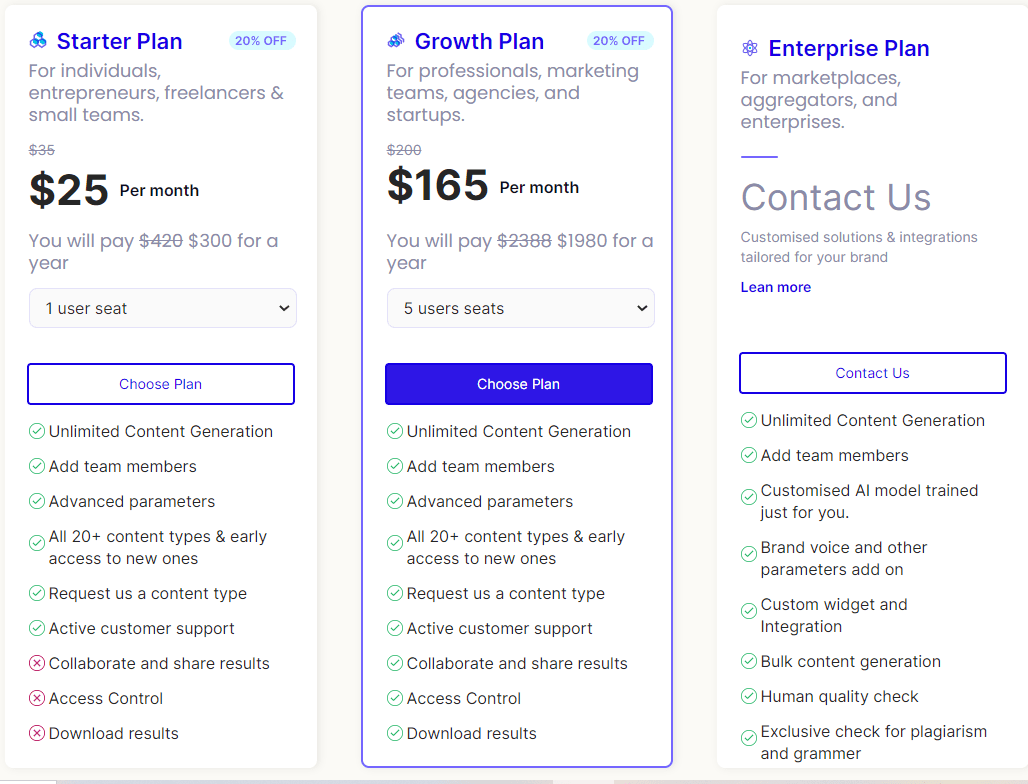Open the 5 users seats dropdown
This screenshot has height=784, width=1028.
[520, 308]
